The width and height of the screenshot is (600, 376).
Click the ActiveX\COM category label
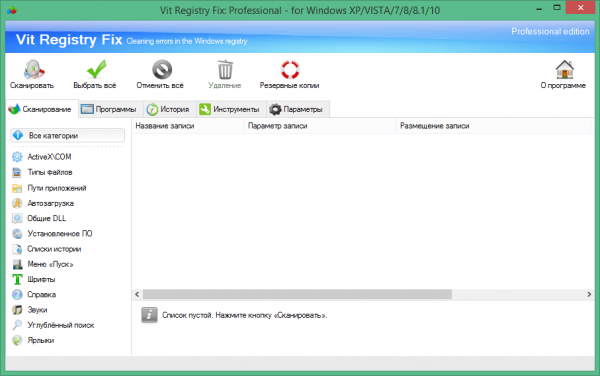pos(49,157)
